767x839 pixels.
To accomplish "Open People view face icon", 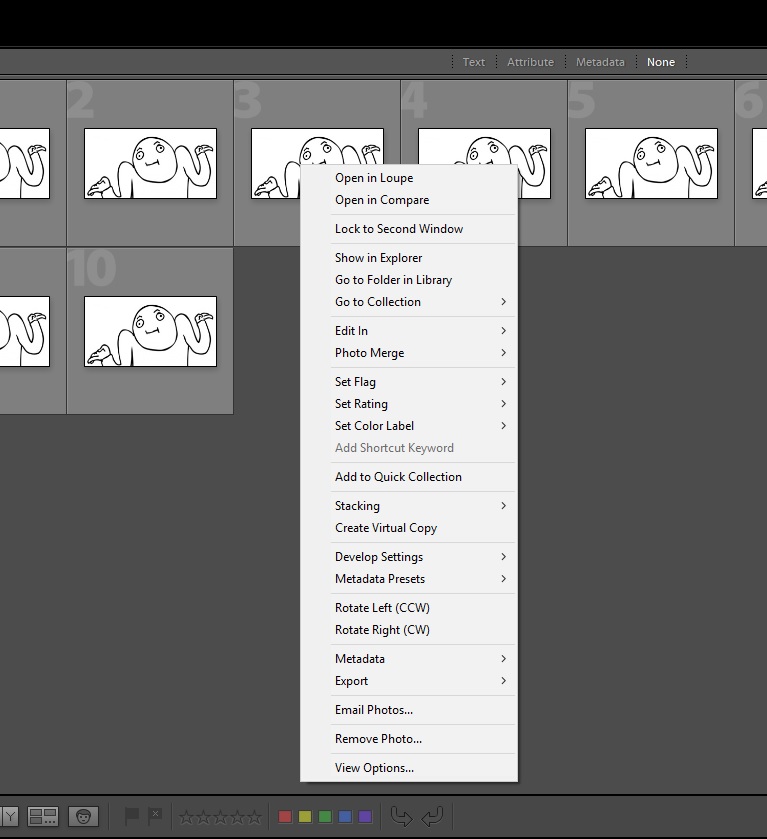I will [83, 817].
